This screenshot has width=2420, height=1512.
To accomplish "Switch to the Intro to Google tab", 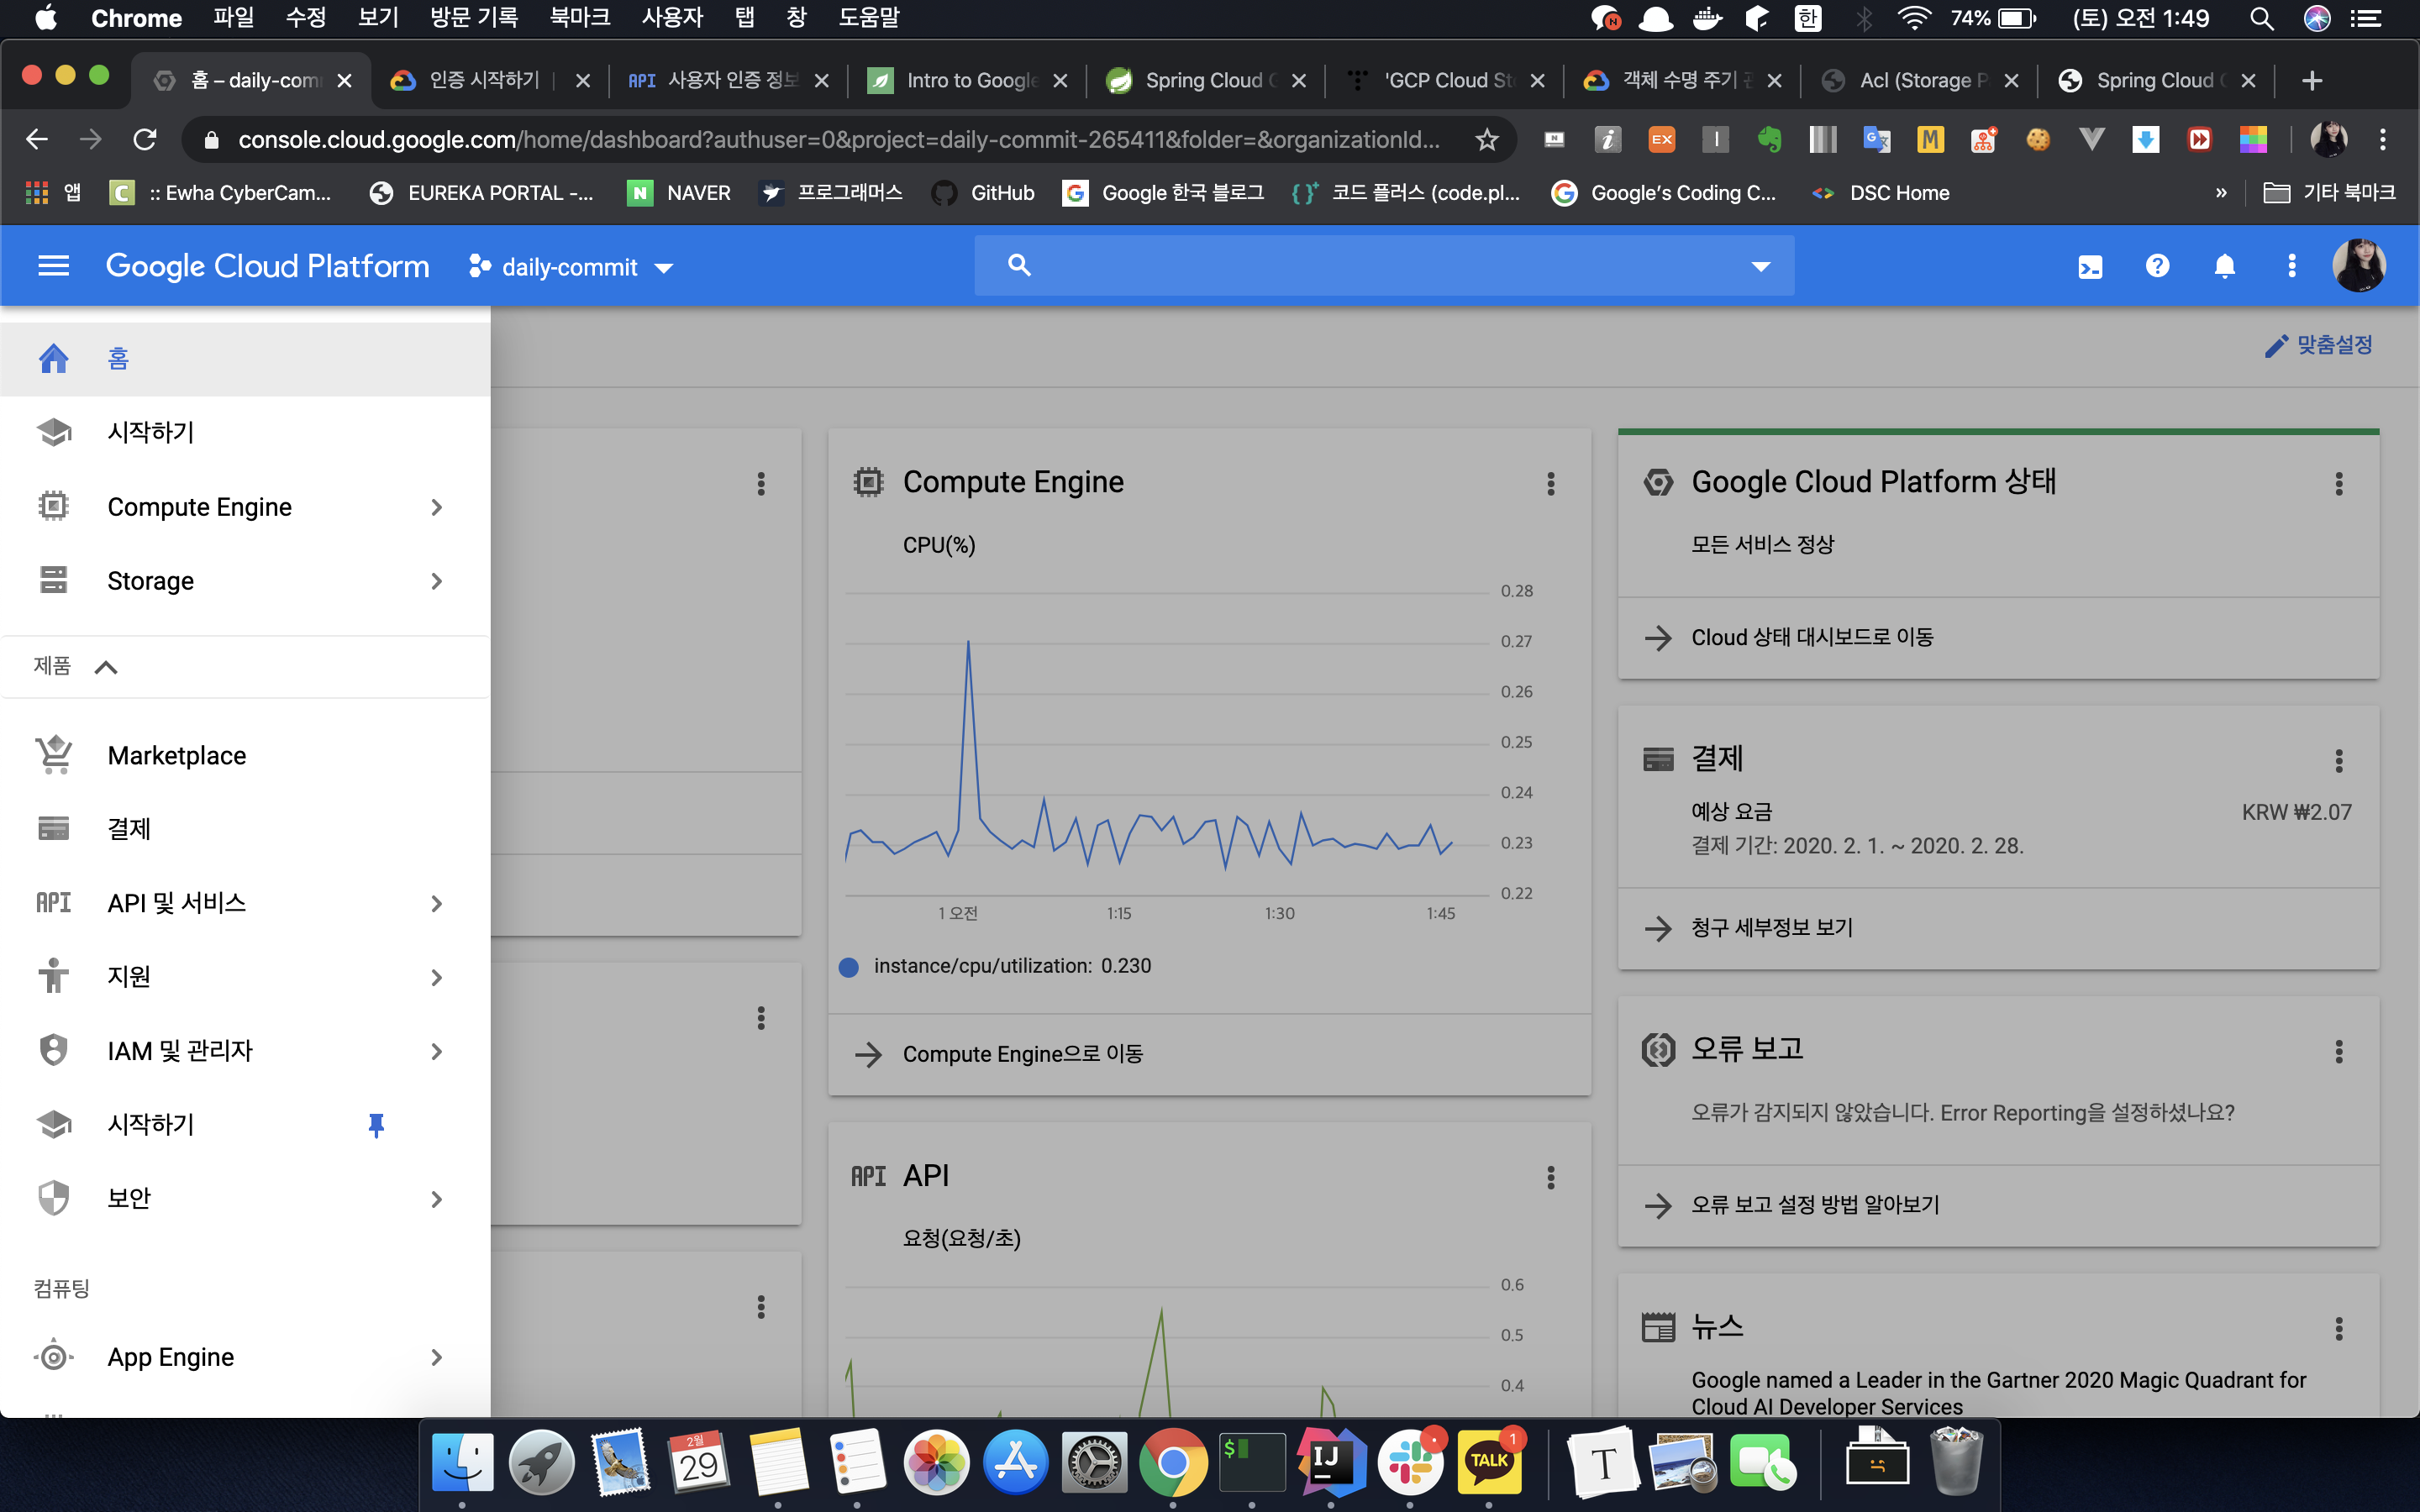I will point(960,81).
